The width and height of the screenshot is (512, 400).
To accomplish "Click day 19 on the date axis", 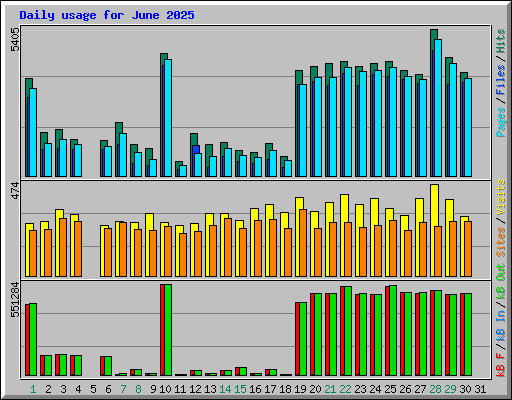I will (x=300, y=389).
